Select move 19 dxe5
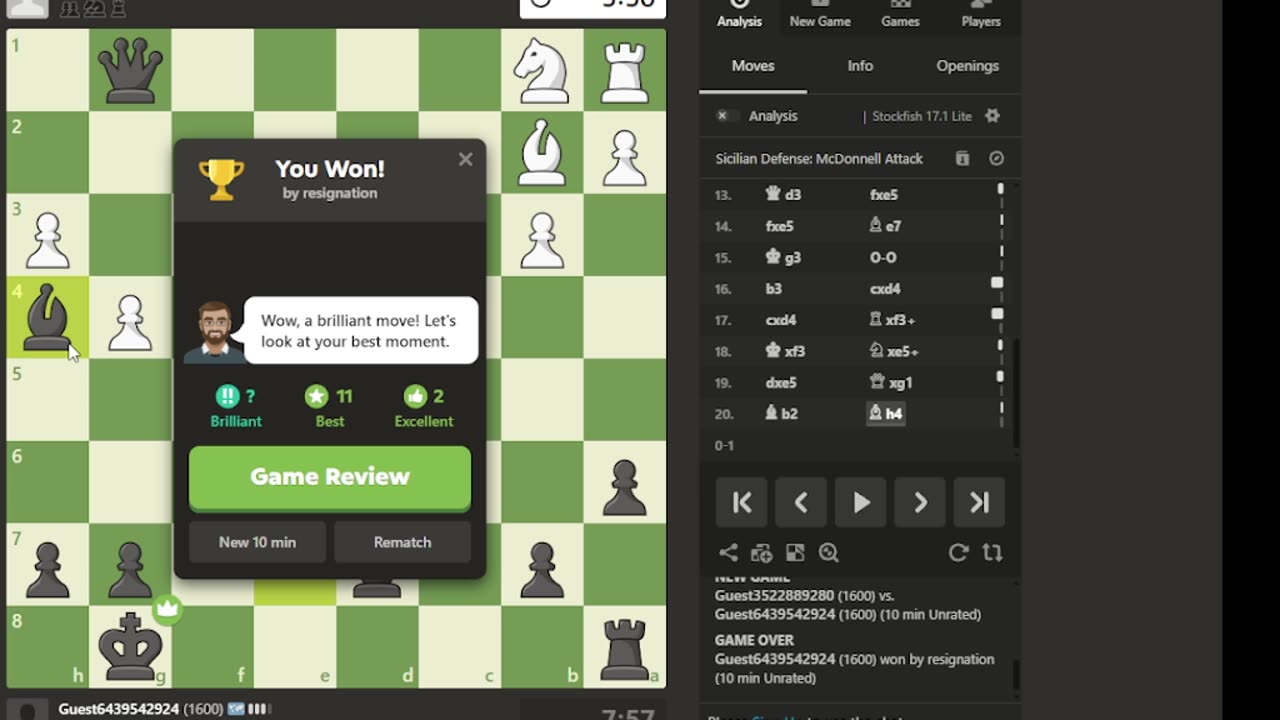The height and width of the screenshot is (720, 1280). (782, 383)
